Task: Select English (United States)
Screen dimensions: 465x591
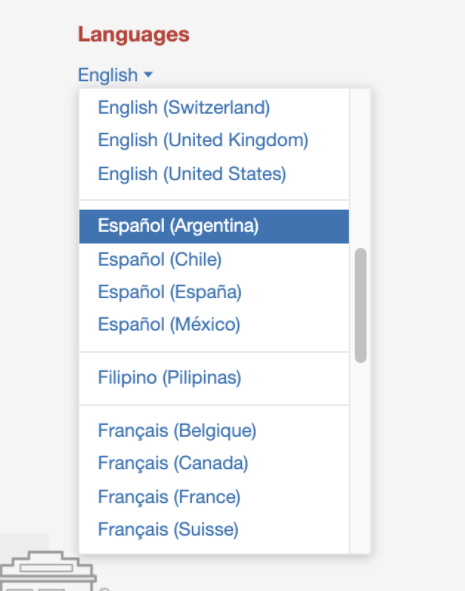Action: pos(214,174)
